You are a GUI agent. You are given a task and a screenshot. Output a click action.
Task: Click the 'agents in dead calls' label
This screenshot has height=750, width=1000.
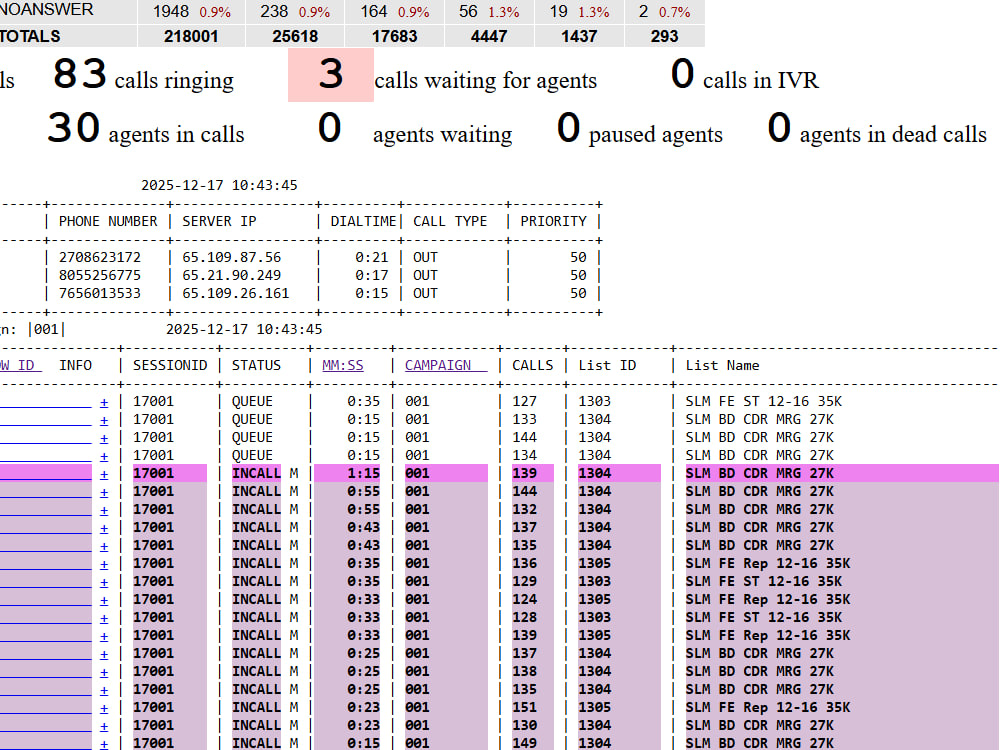click(x=893, y=135)
